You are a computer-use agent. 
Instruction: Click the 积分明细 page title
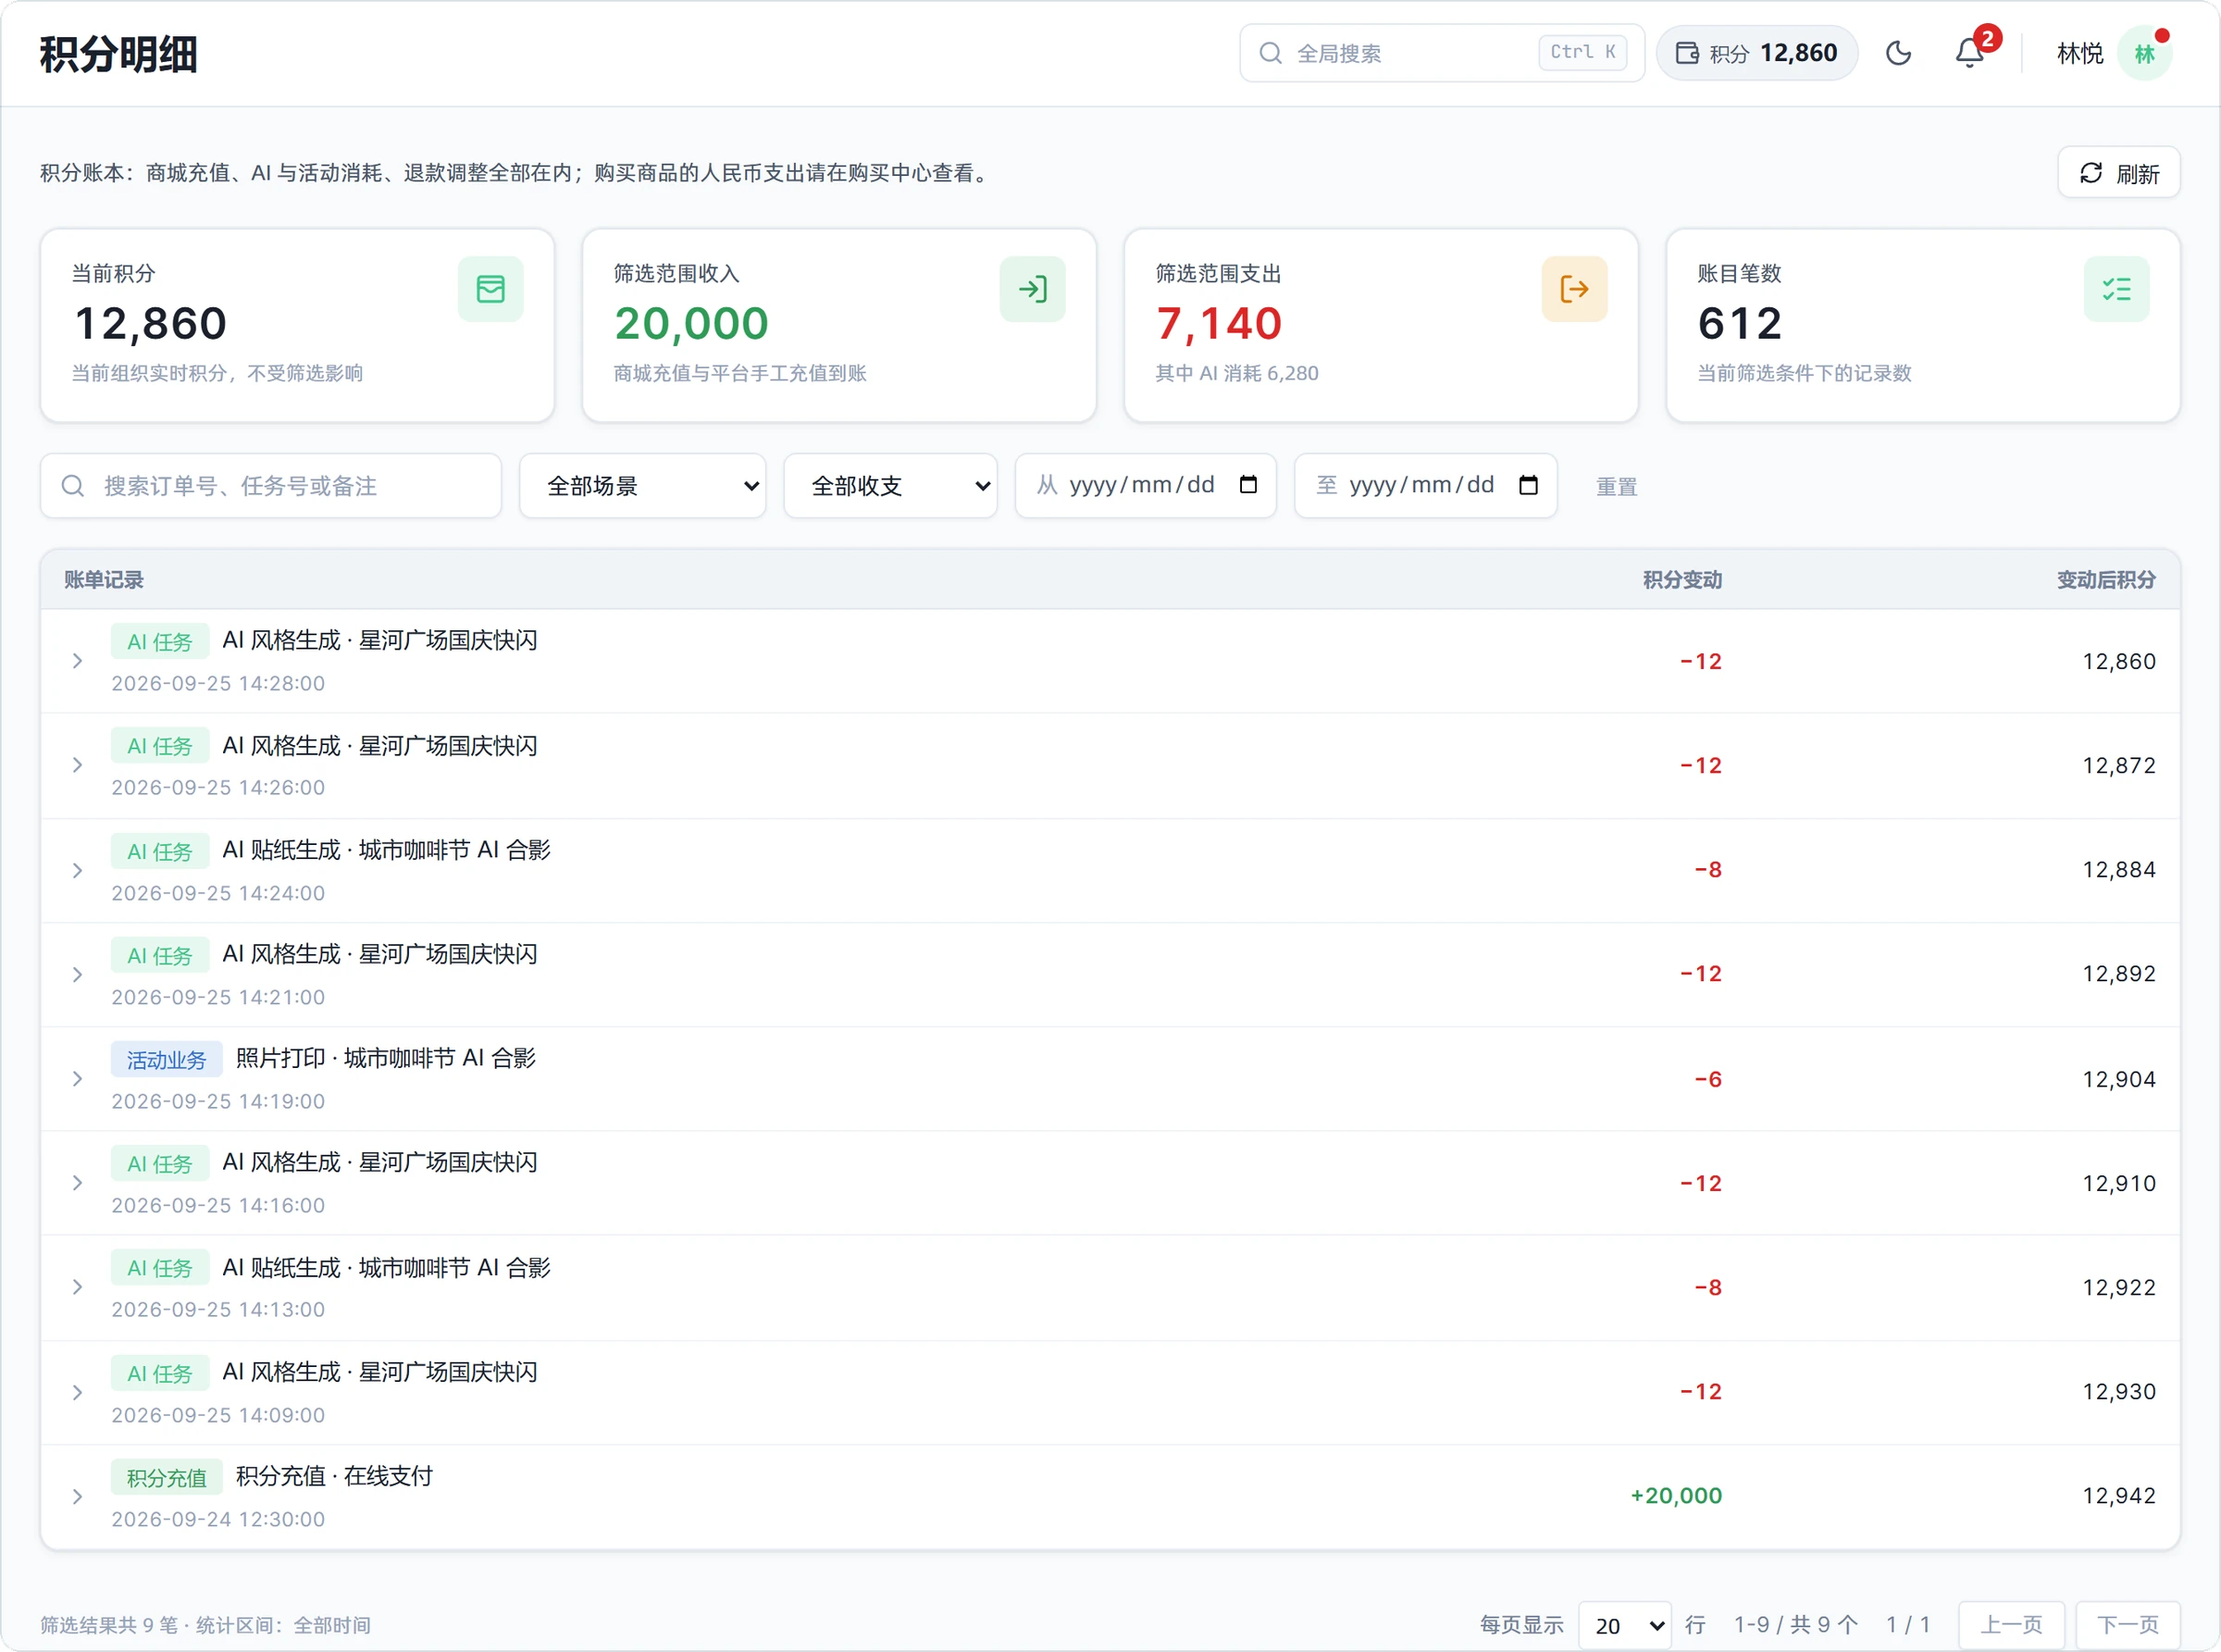[119, 54]
